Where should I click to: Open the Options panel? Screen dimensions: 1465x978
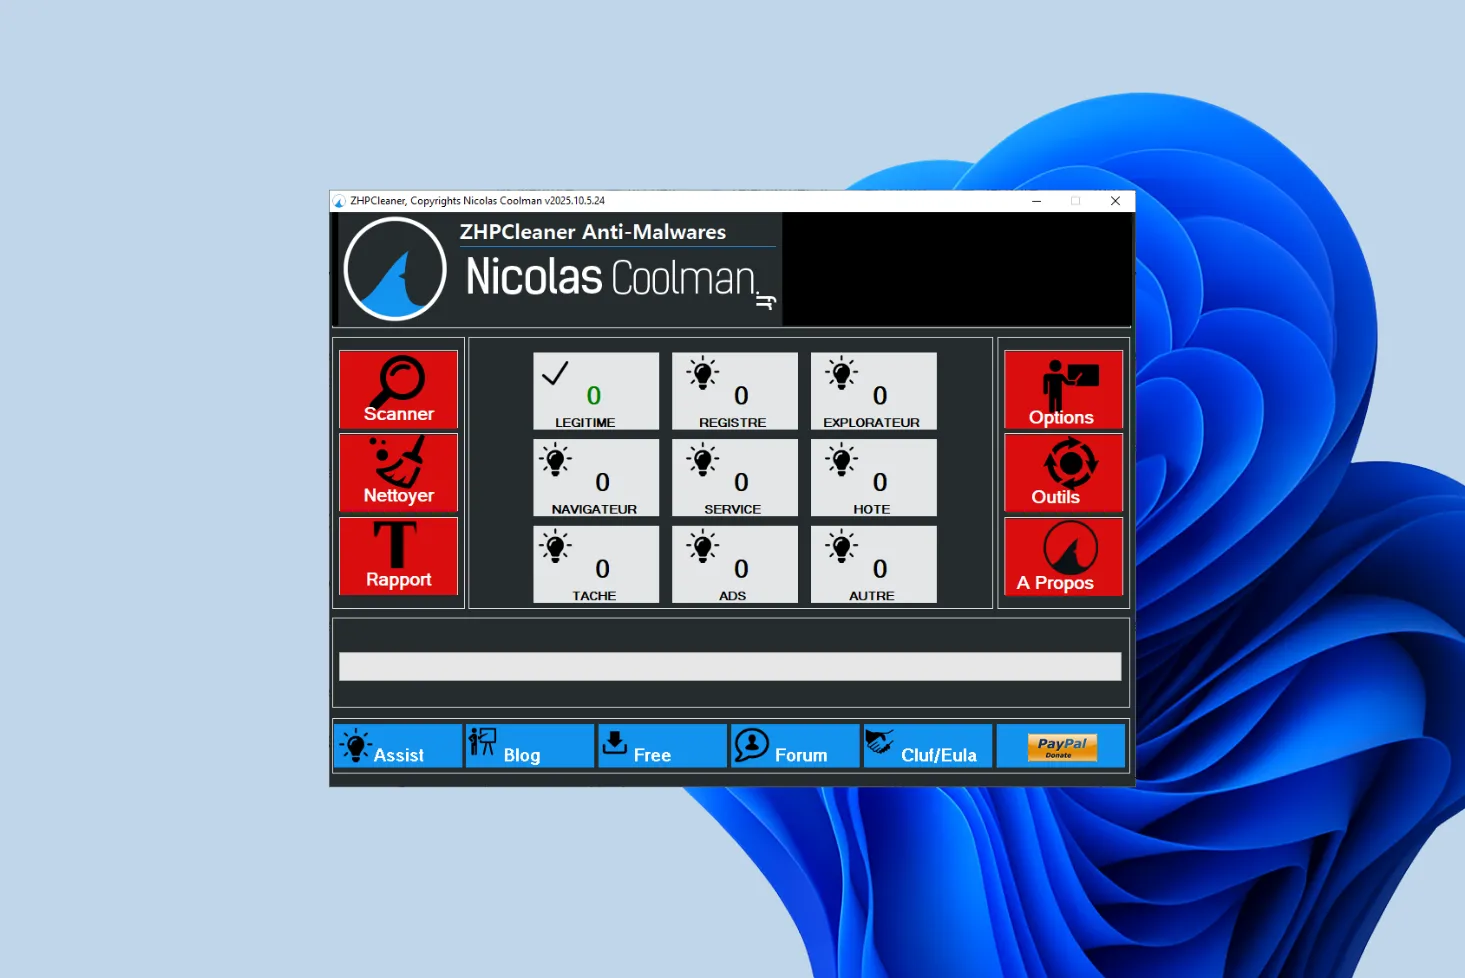click(1063, 389)
